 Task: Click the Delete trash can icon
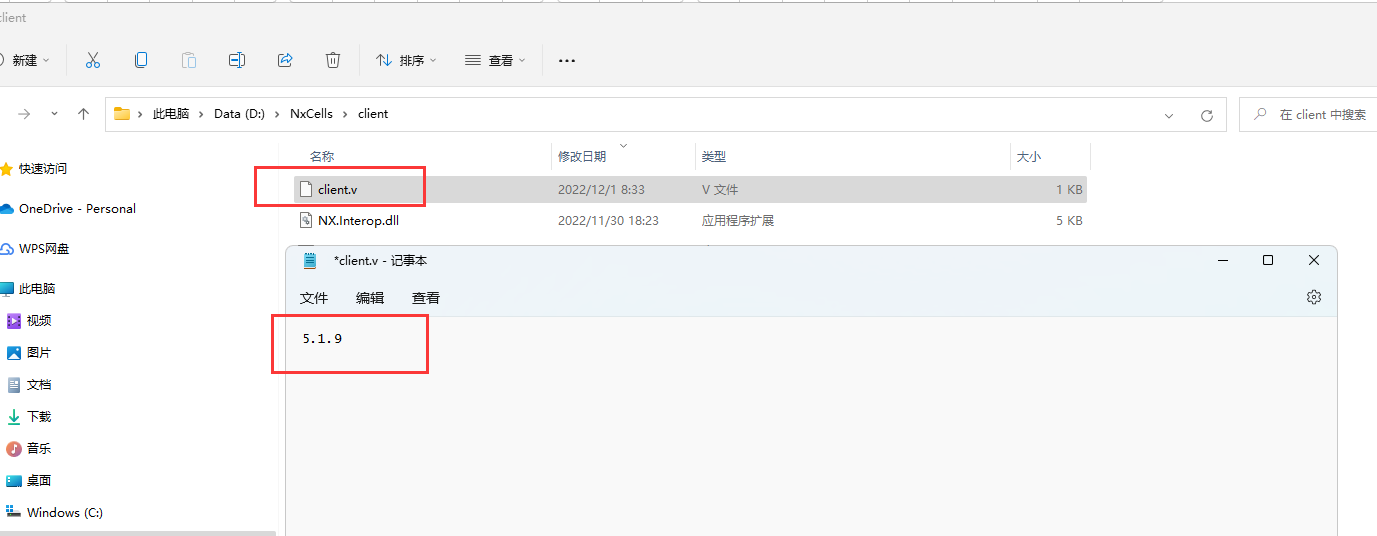coord(333,60)
